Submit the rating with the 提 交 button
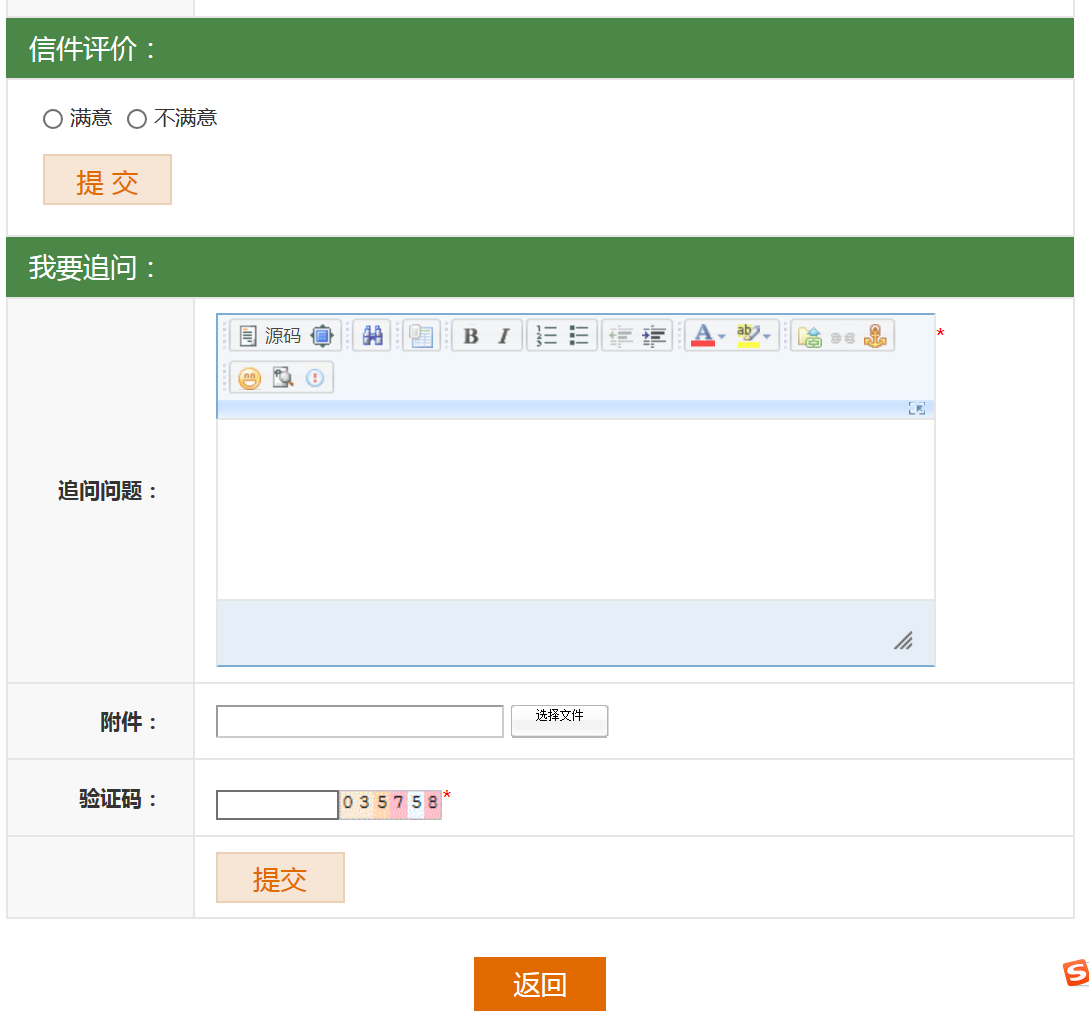1089x1020 pixels. [107, 180]
